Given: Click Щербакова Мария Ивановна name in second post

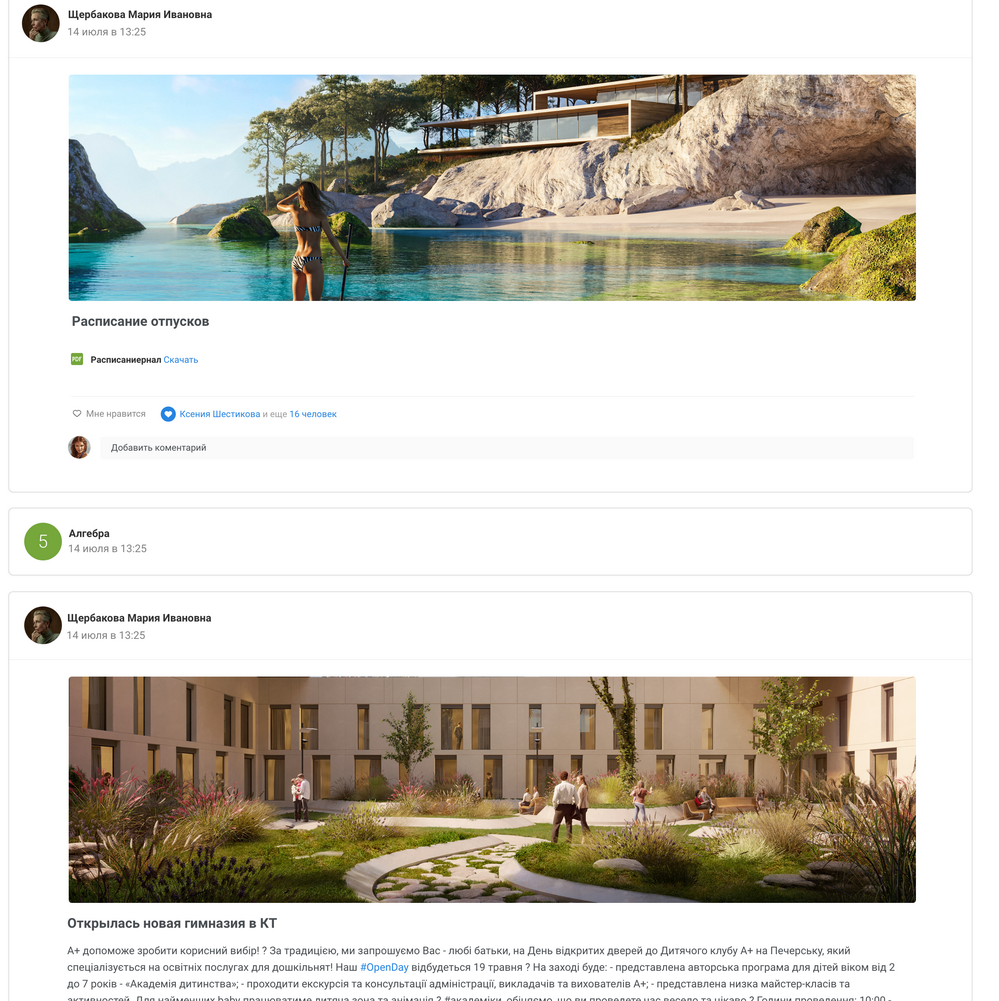Looking at the screenshot, I should [x=139, y=618].
